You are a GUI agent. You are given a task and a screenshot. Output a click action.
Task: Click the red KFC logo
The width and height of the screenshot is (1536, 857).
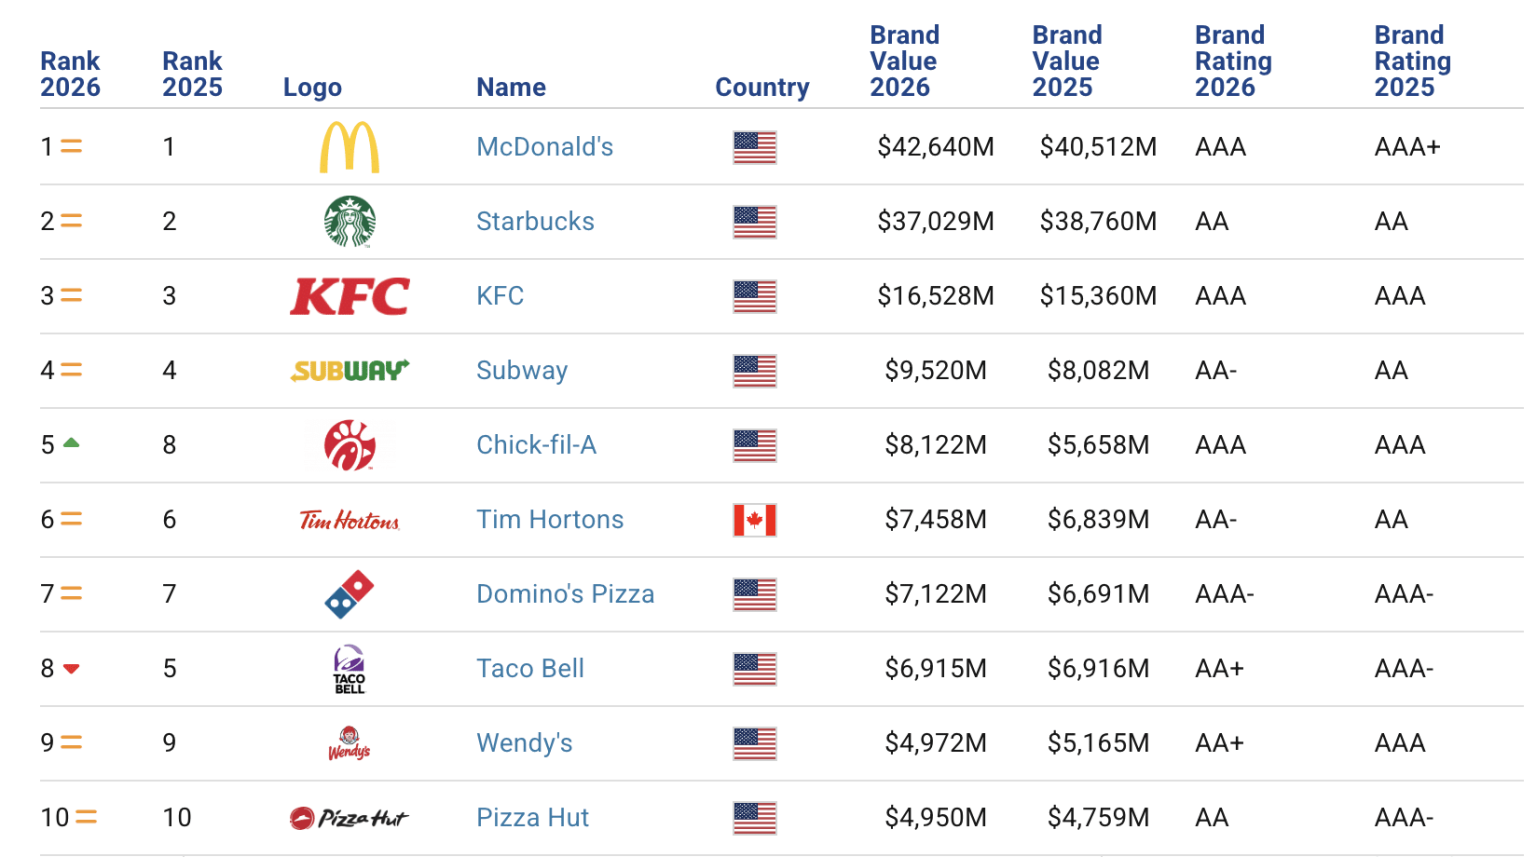[x=350, y=296]
